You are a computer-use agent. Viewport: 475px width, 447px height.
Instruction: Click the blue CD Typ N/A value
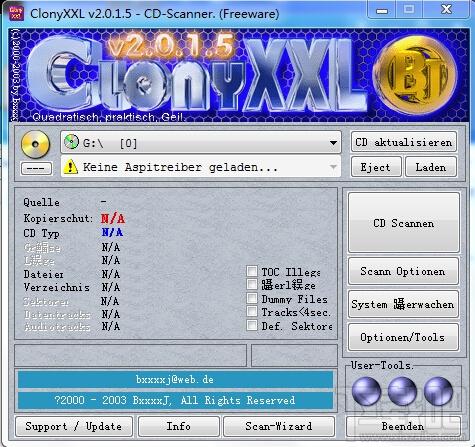pyautogui.click(x=112, y=232)
